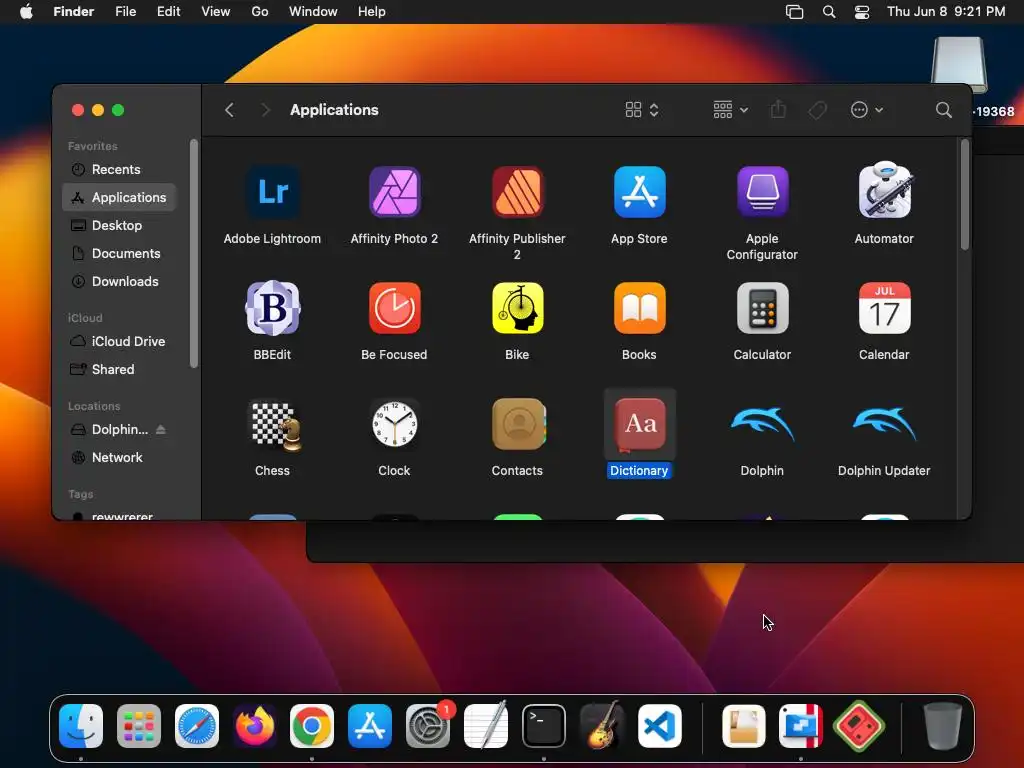1024x768 pixels.
Task: Open the Finder menu
Action: 74,12
